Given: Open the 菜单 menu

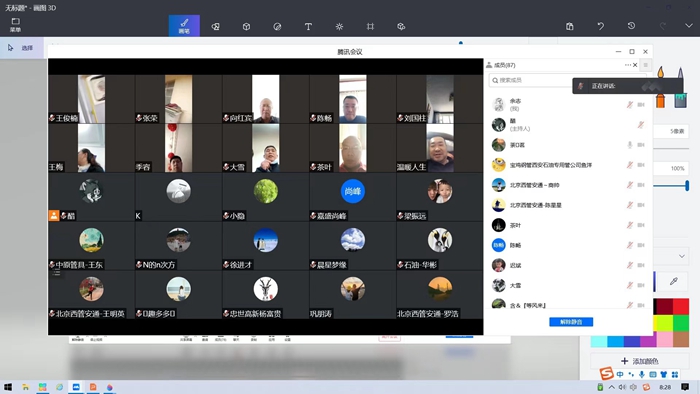Looking at the screenshot, I should (16, 25).
